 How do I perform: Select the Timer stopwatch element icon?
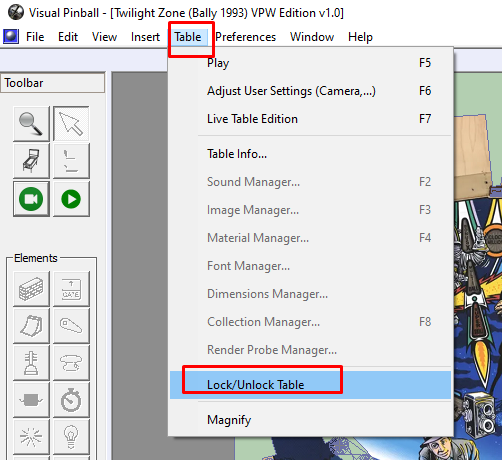71,400
